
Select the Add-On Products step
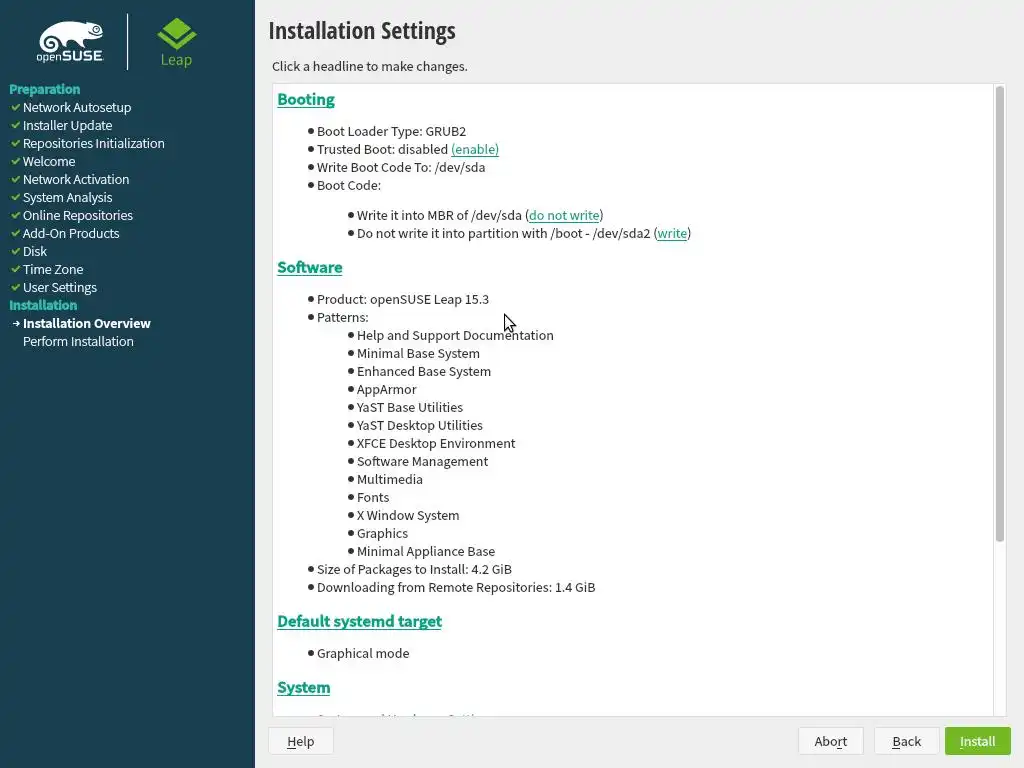71,233
